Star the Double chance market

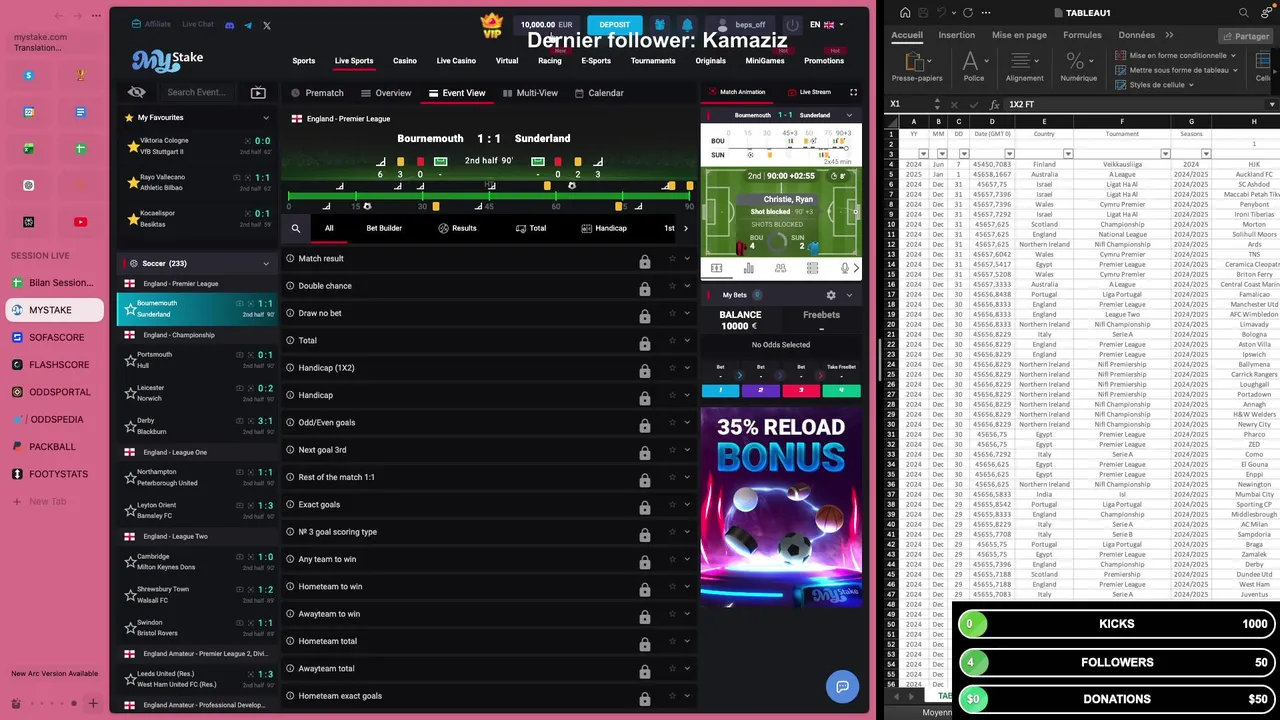tap(672, 286)
